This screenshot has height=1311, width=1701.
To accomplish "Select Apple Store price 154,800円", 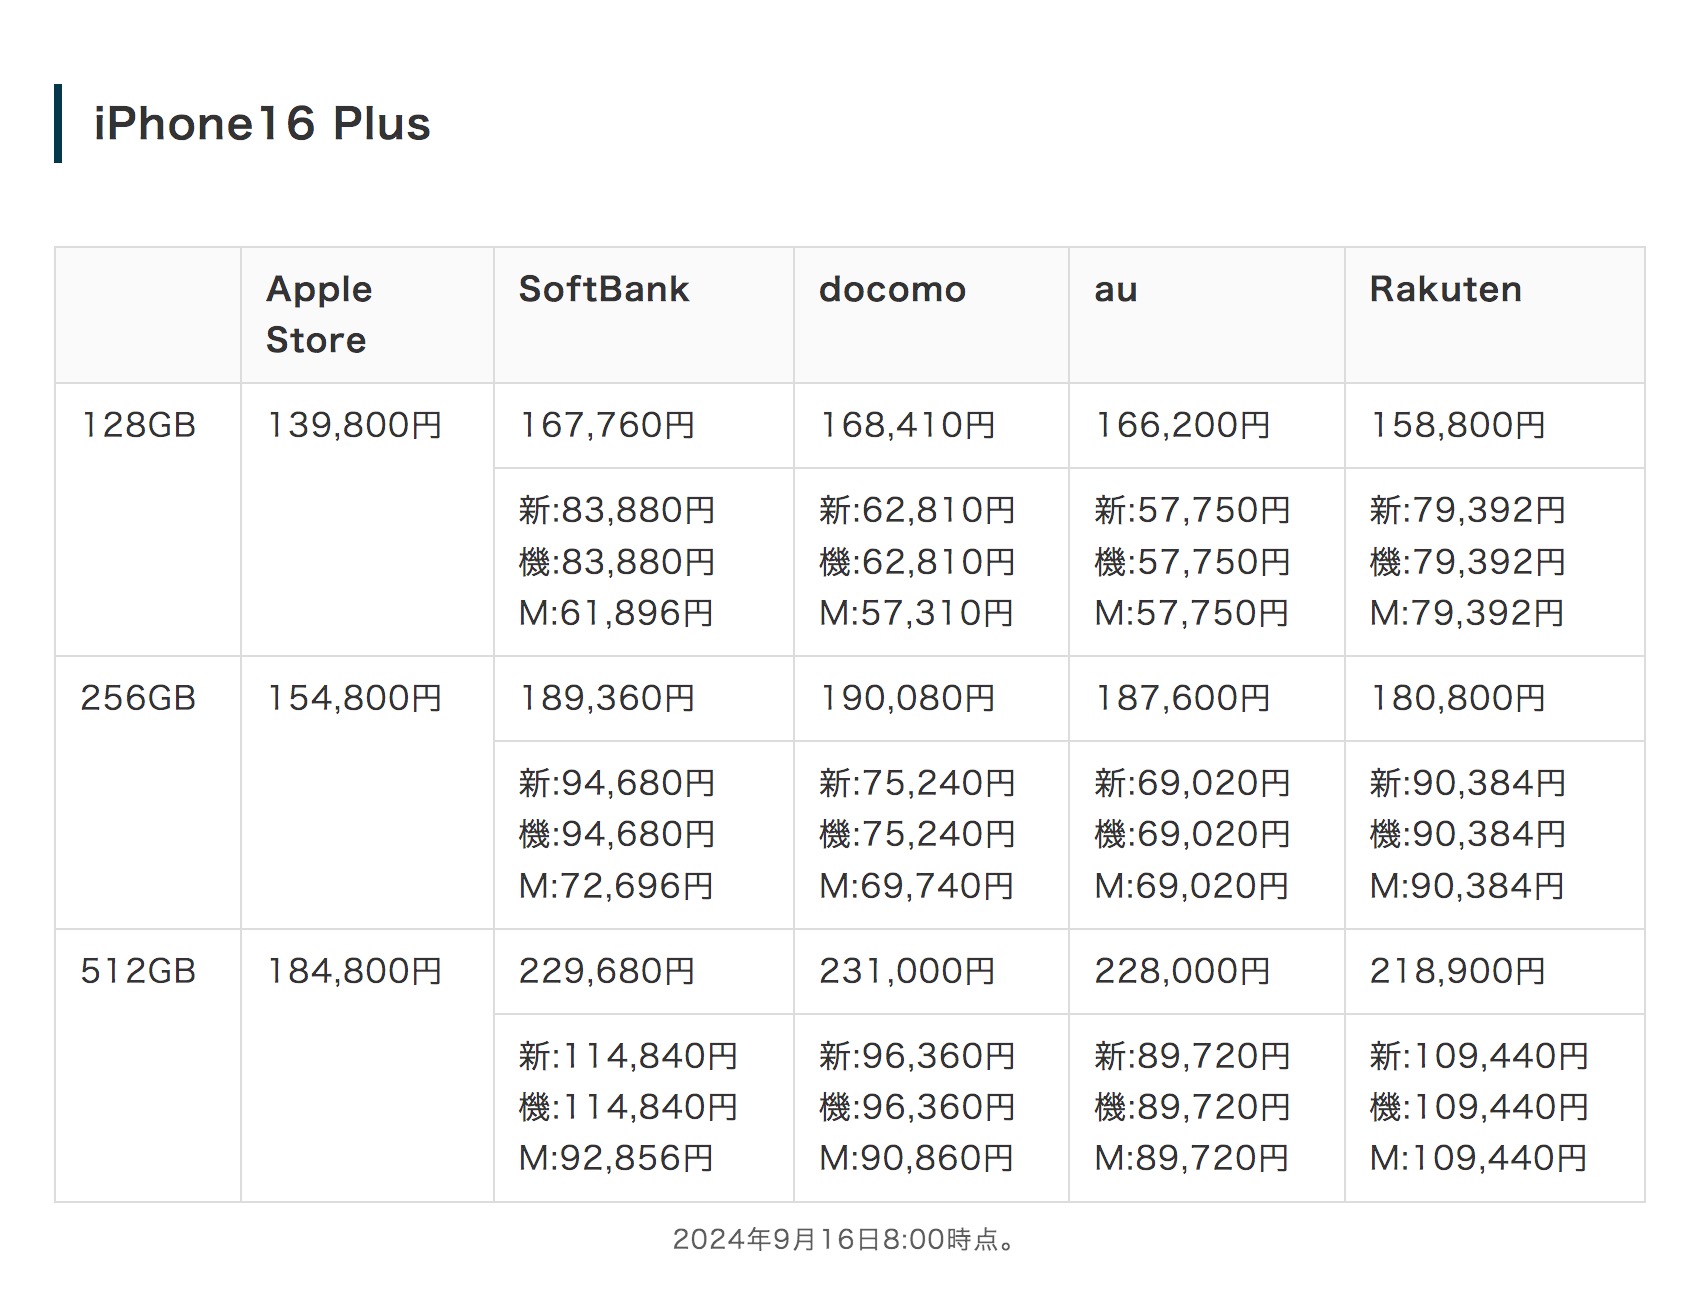I will click(354, 698).
